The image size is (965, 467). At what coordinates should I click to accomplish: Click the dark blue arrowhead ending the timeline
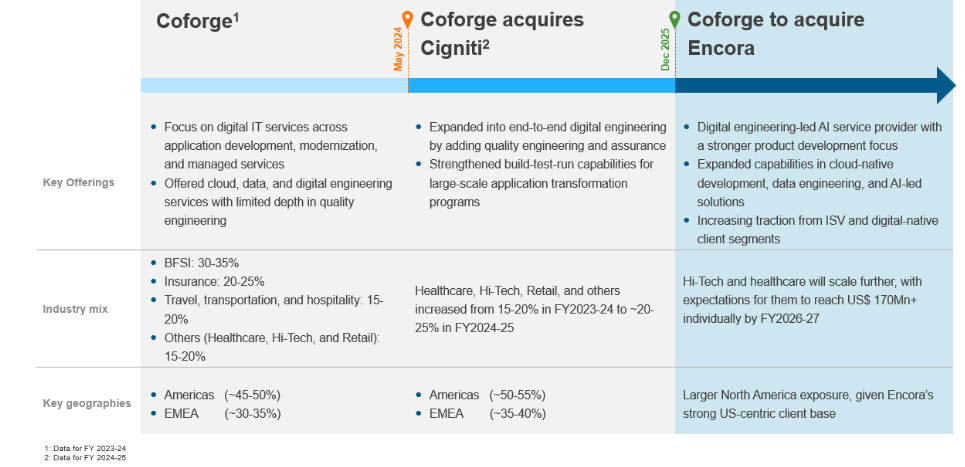[x=945, y=86]
